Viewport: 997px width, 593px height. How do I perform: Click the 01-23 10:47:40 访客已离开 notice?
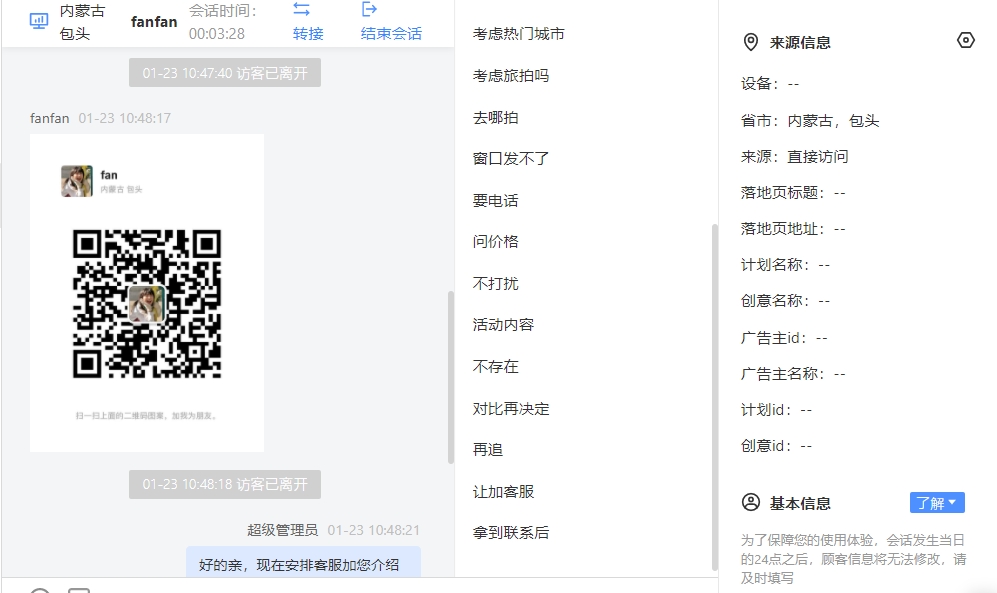pyautogui.click(x=225, y=73)
